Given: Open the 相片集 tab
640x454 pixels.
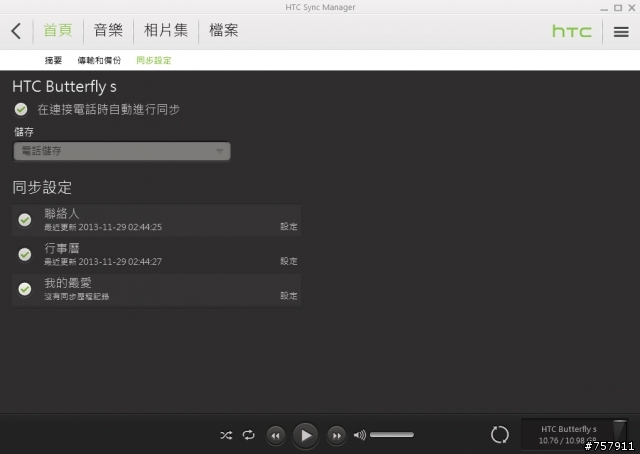Looking at the screenshot, I should coord(166,30).
